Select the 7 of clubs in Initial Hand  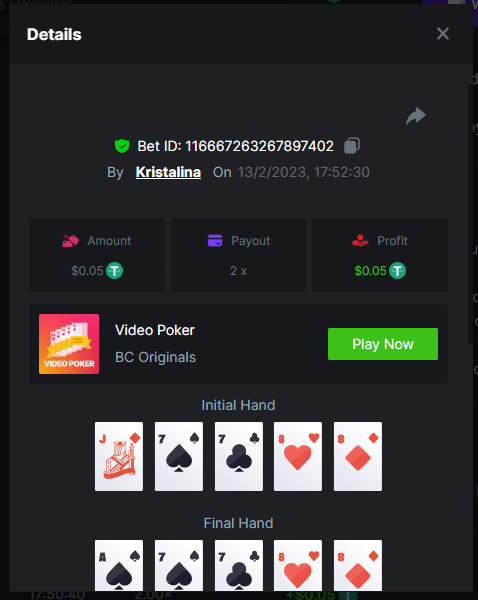[x=239, y=457]
